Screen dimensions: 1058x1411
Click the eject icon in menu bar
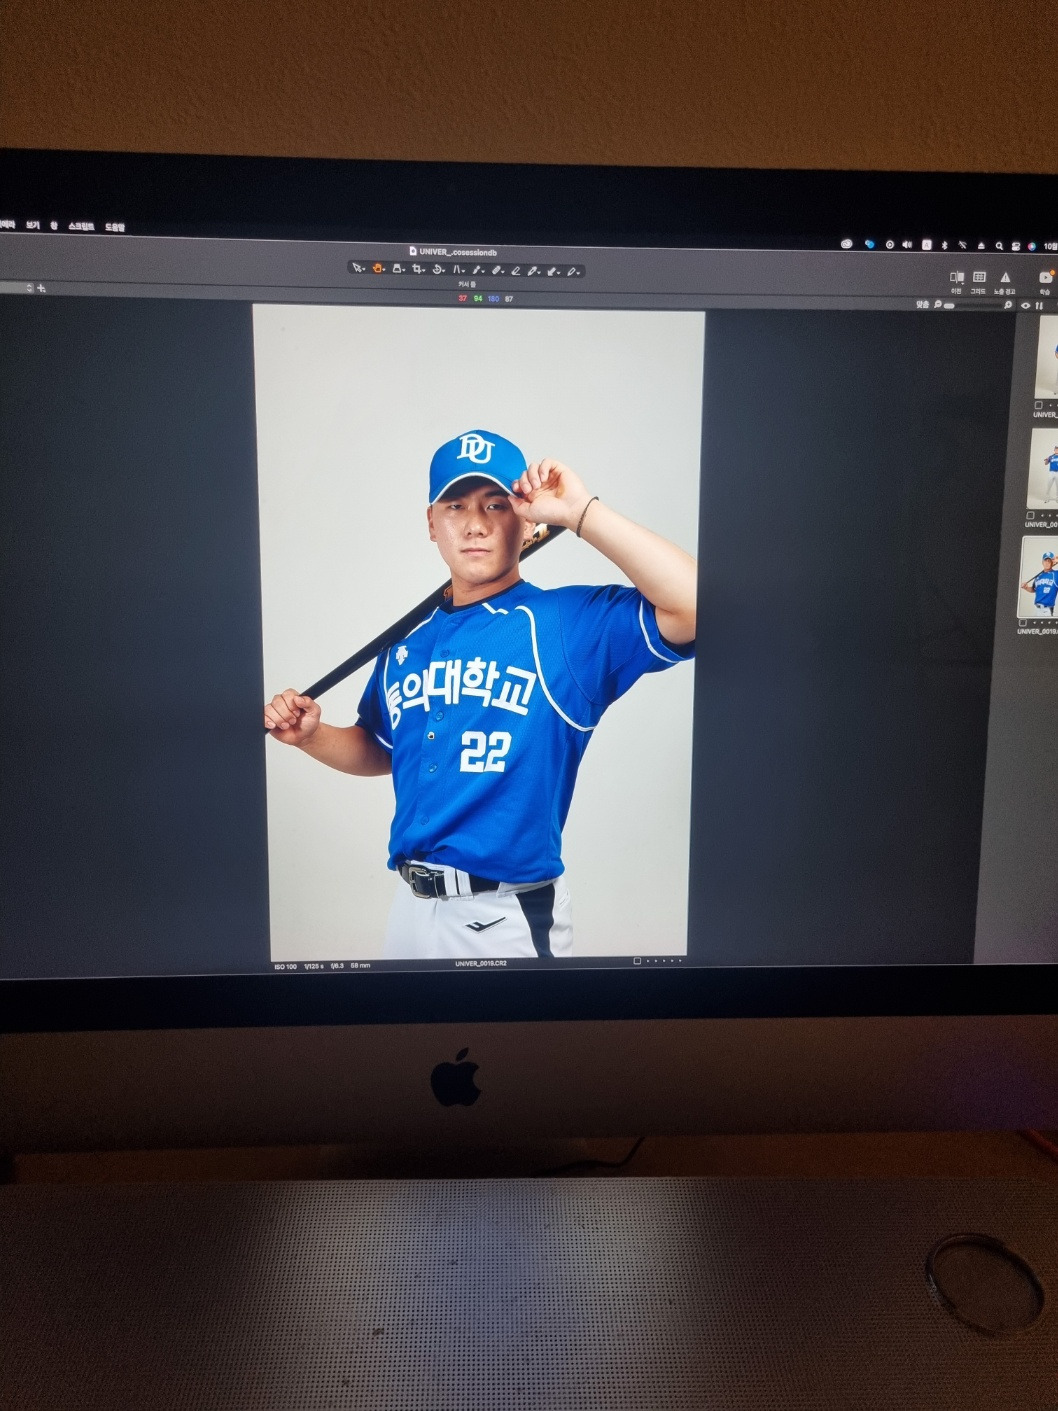pos(981,246)
